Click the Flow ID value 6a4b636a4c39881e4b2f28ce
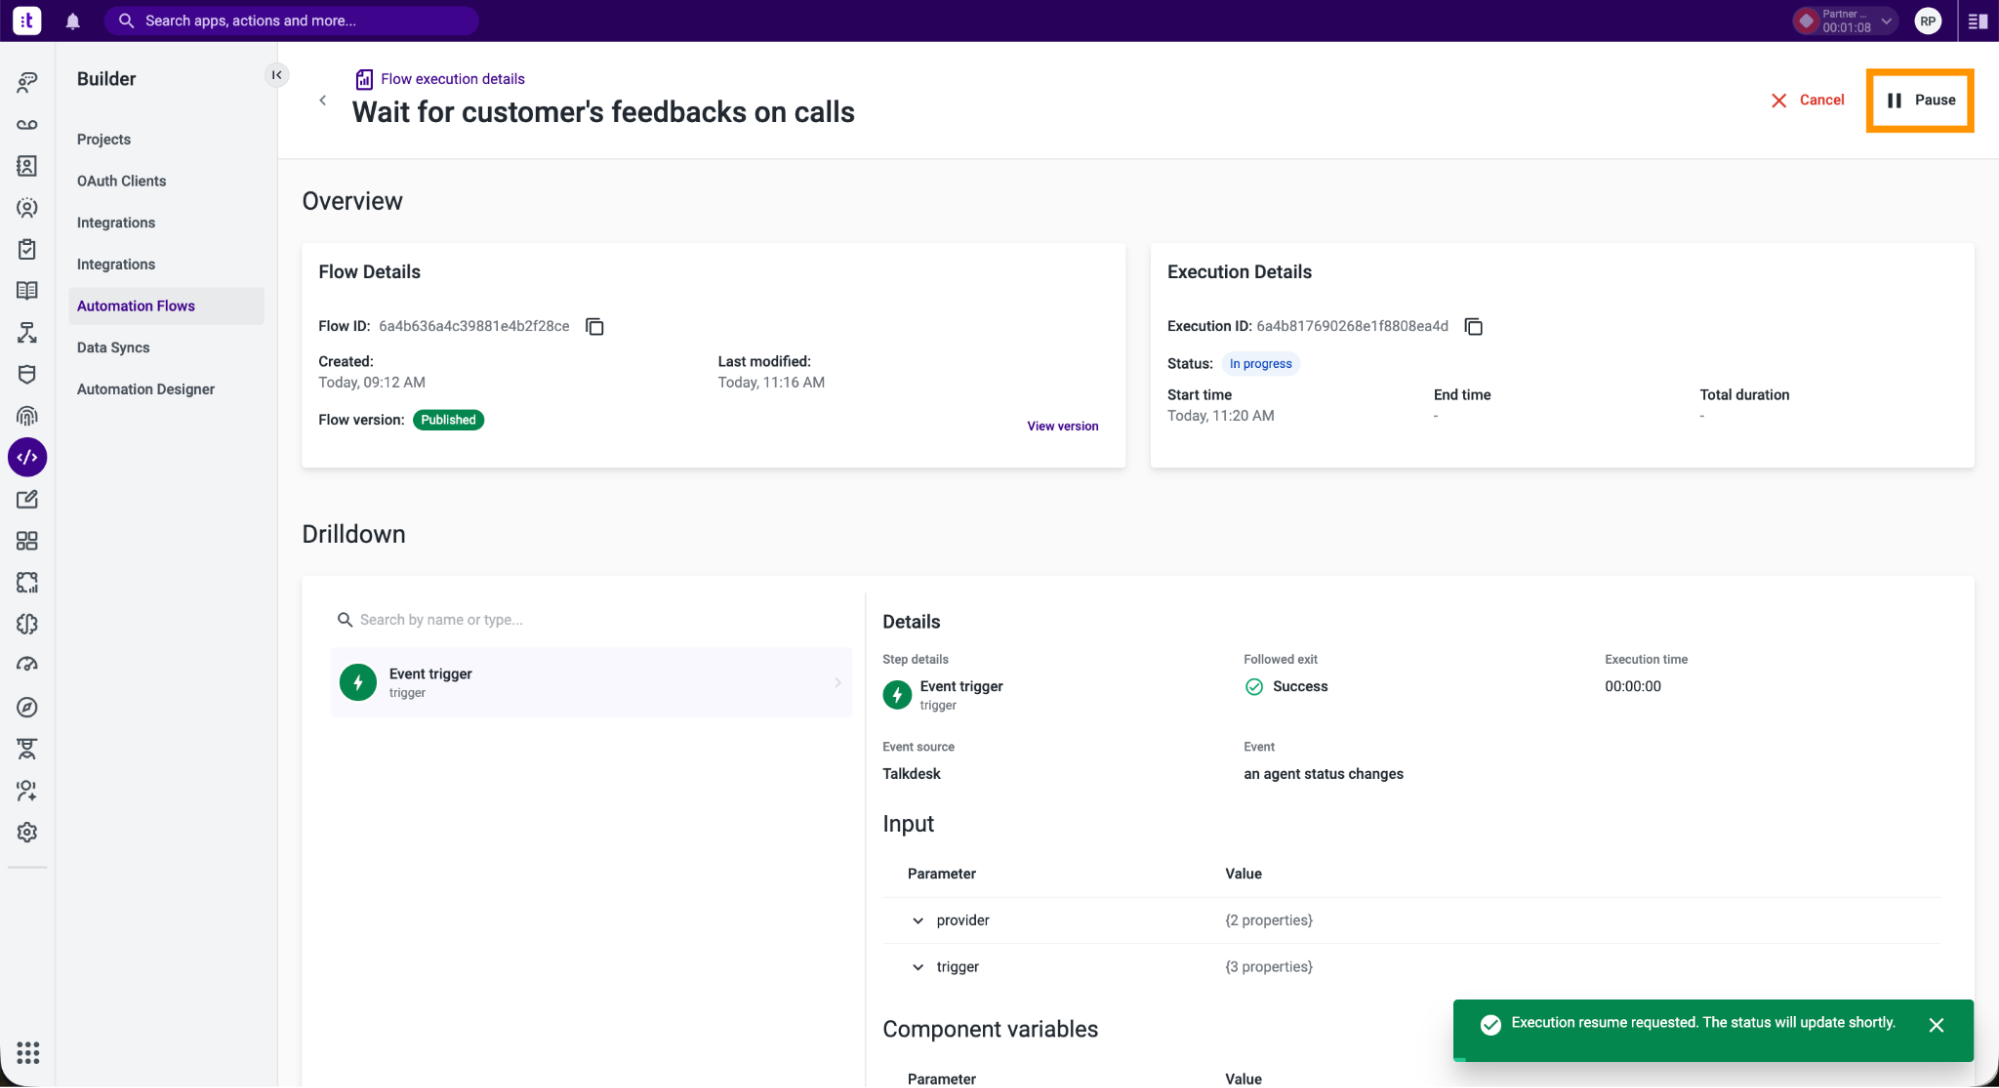This screenshot has height=1088, width=1999. coord(474,326)
